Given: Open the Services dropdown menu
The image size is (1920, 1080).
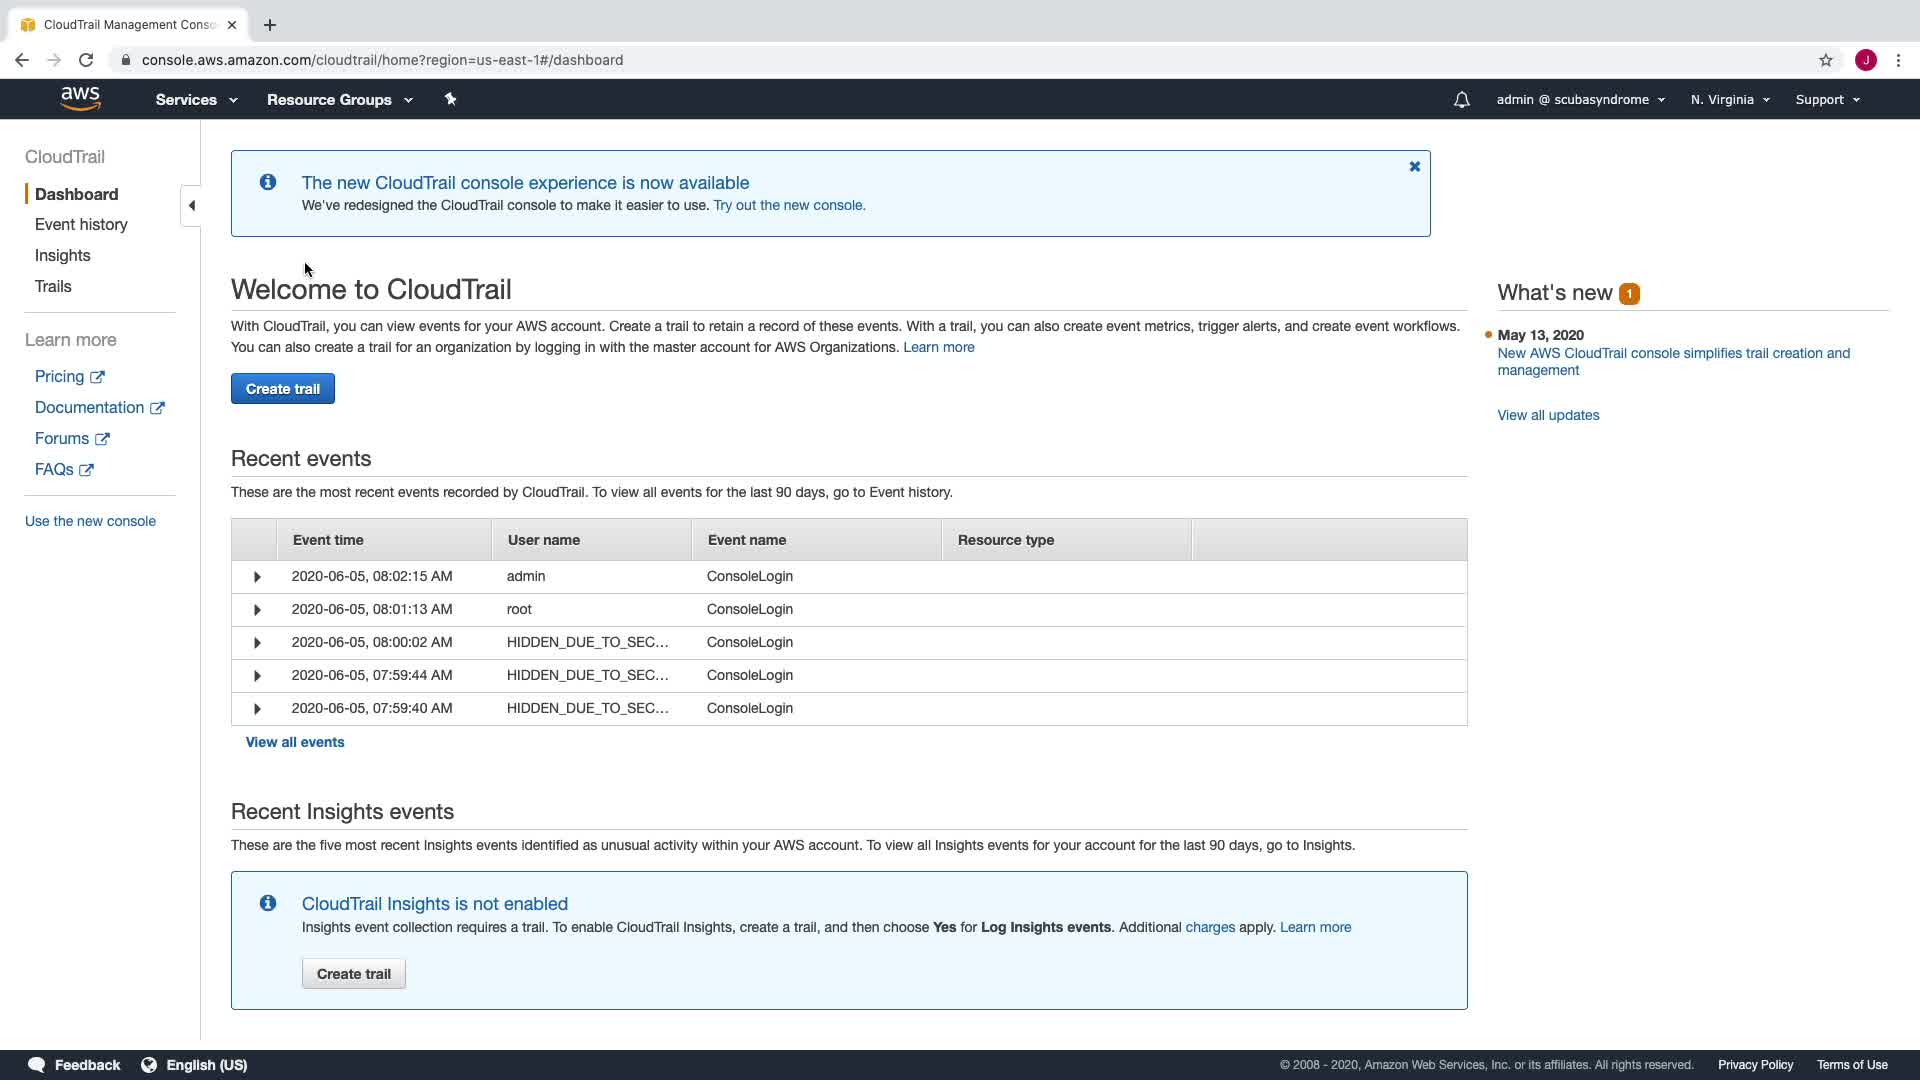Looking at the screenshot, I should (x=196, y=100).
